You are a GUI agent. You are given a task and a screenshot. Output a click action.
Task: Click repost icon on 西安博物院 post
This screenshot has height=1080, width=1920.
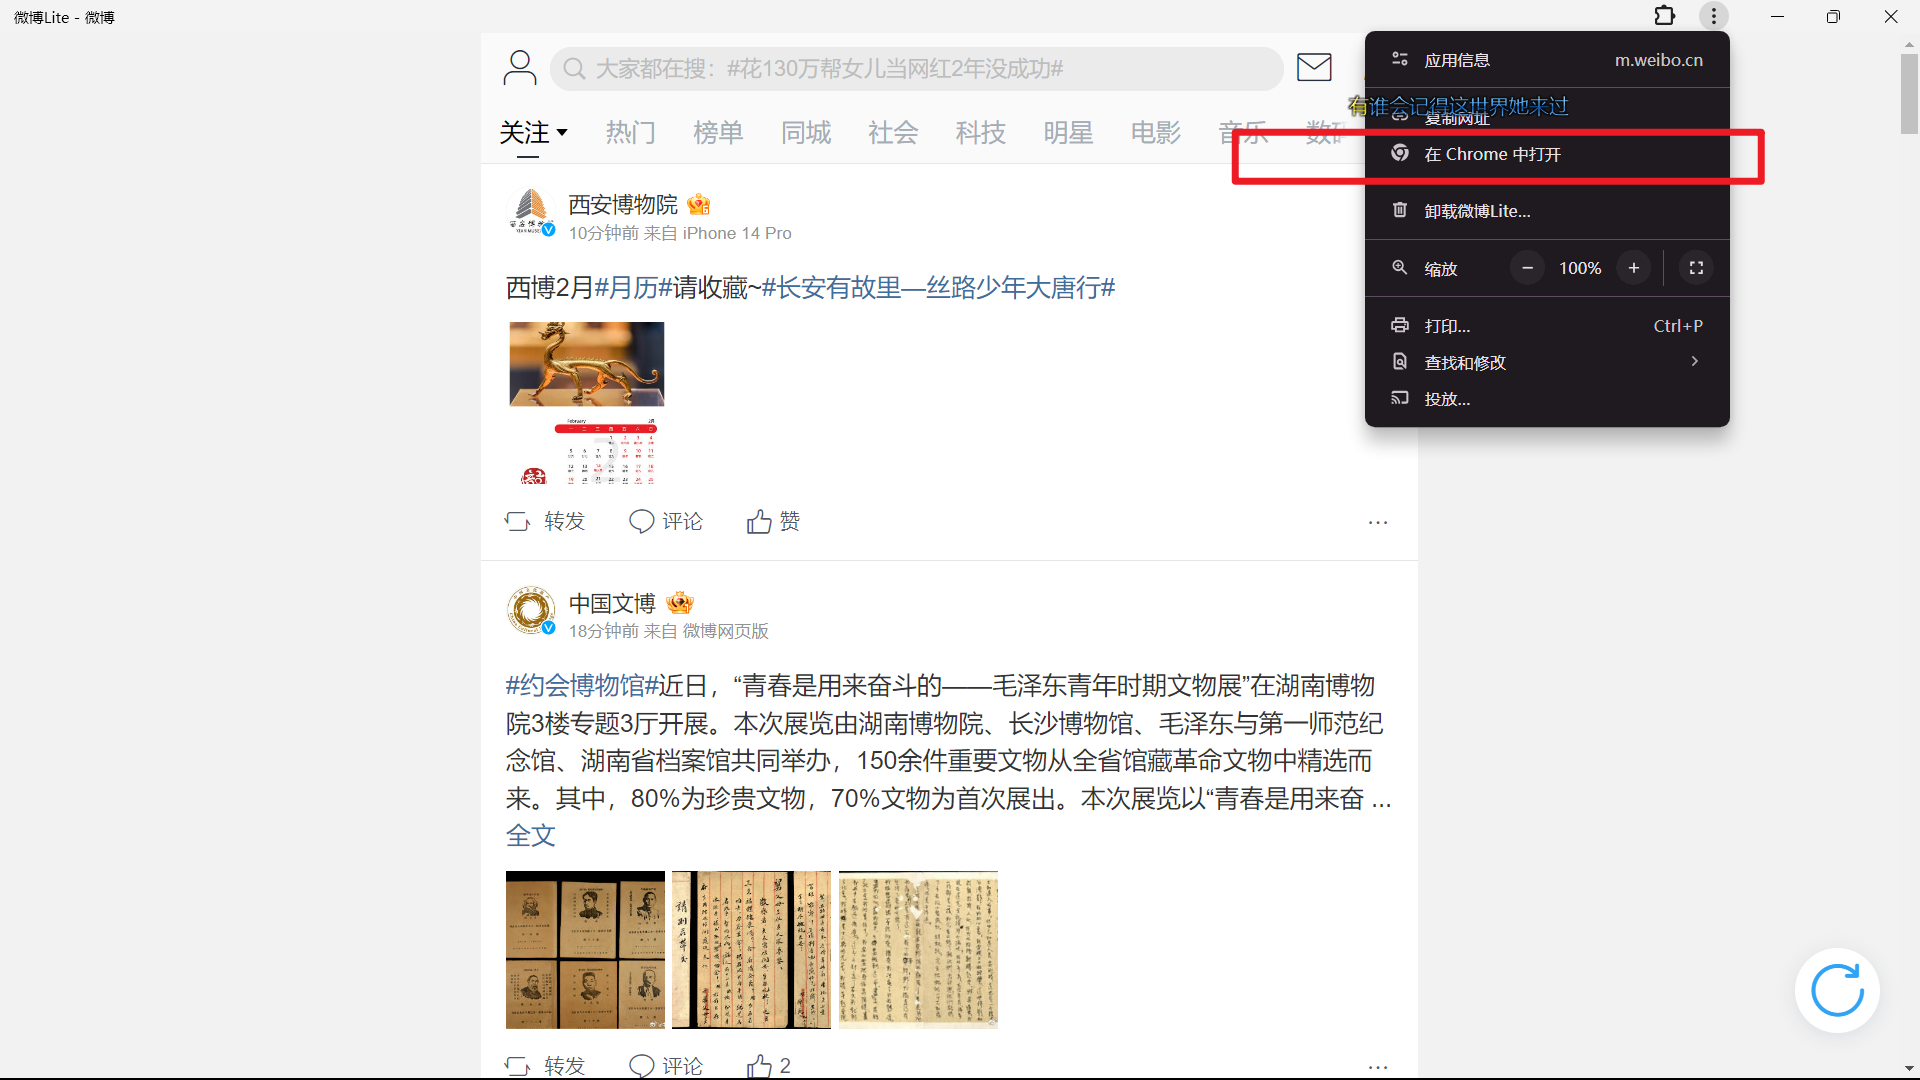point(518,521)
